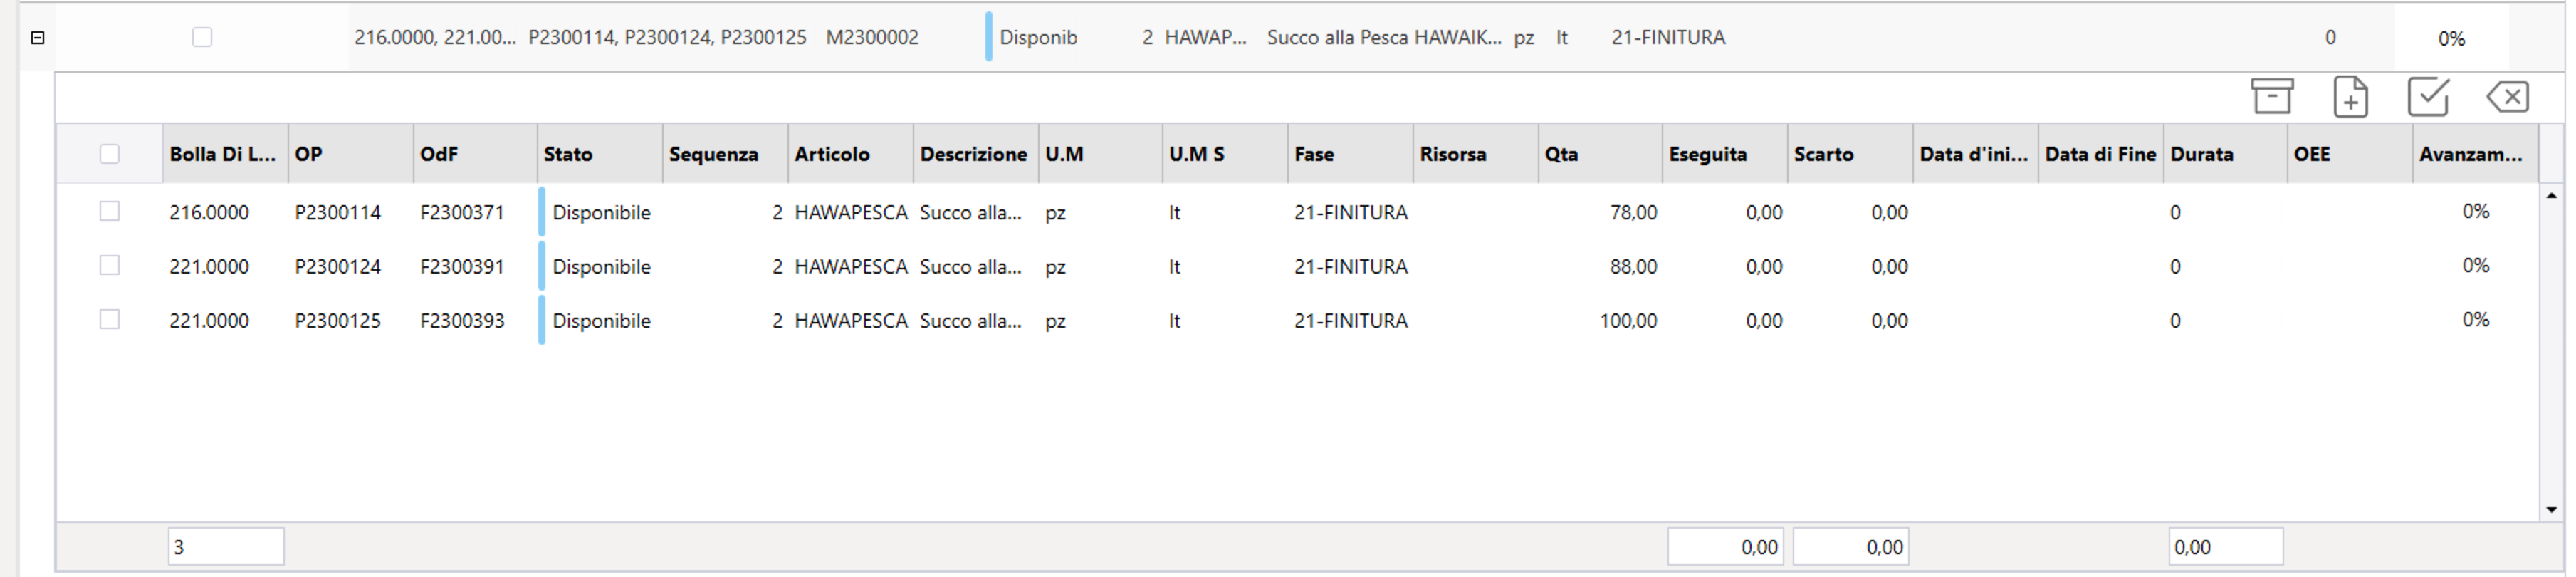The width and height of the screenshot is (2576, 577).
Task: Click the Data di Fine column header
Action: [x=2100, y=154]
